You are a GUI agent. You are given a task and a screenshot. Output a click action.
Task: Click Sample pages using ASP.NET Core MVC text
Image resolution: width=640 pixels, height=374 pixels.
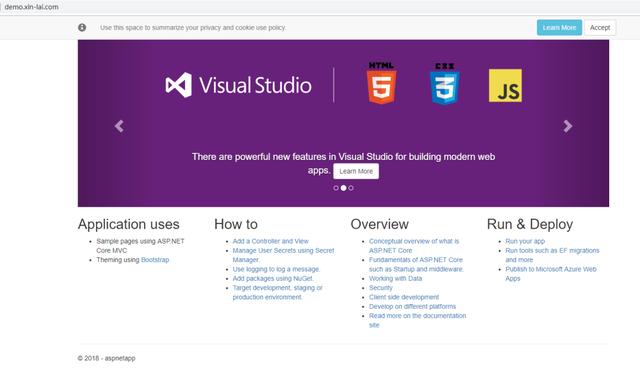tap(140, 246)
